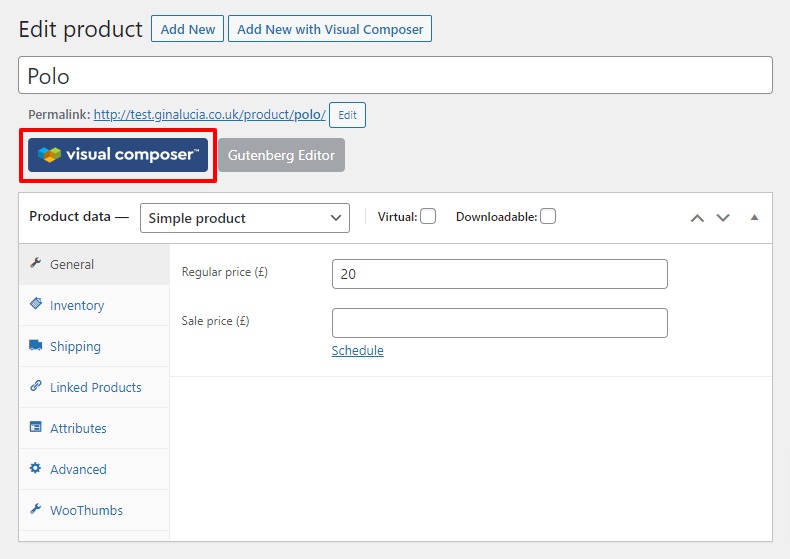Open the product permalink URL
Viewport: 790px width, 559px height.
click(210, 115)
